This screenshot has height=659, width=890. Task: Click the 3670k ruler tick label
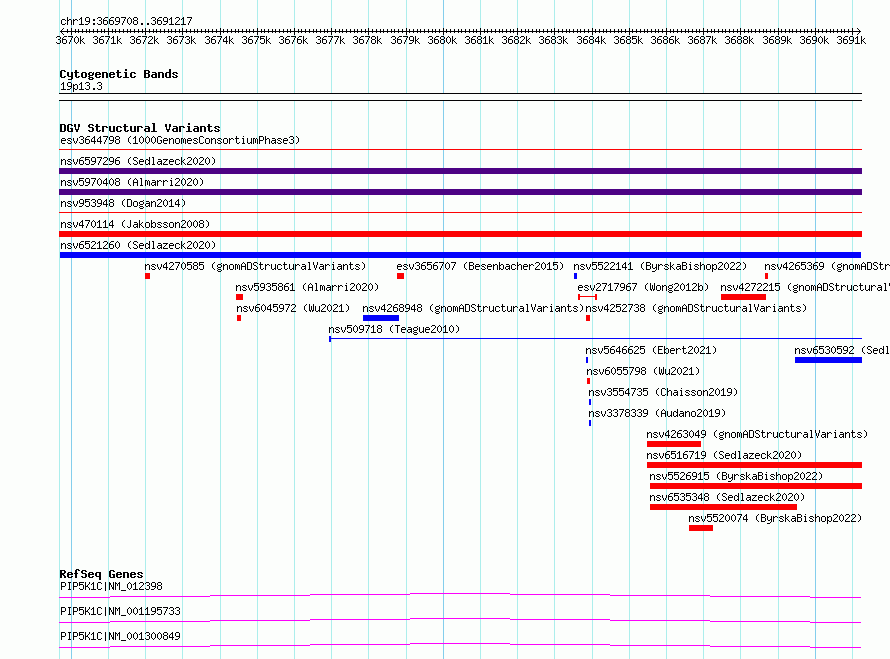pyautogui.click(x=70, y=40)
